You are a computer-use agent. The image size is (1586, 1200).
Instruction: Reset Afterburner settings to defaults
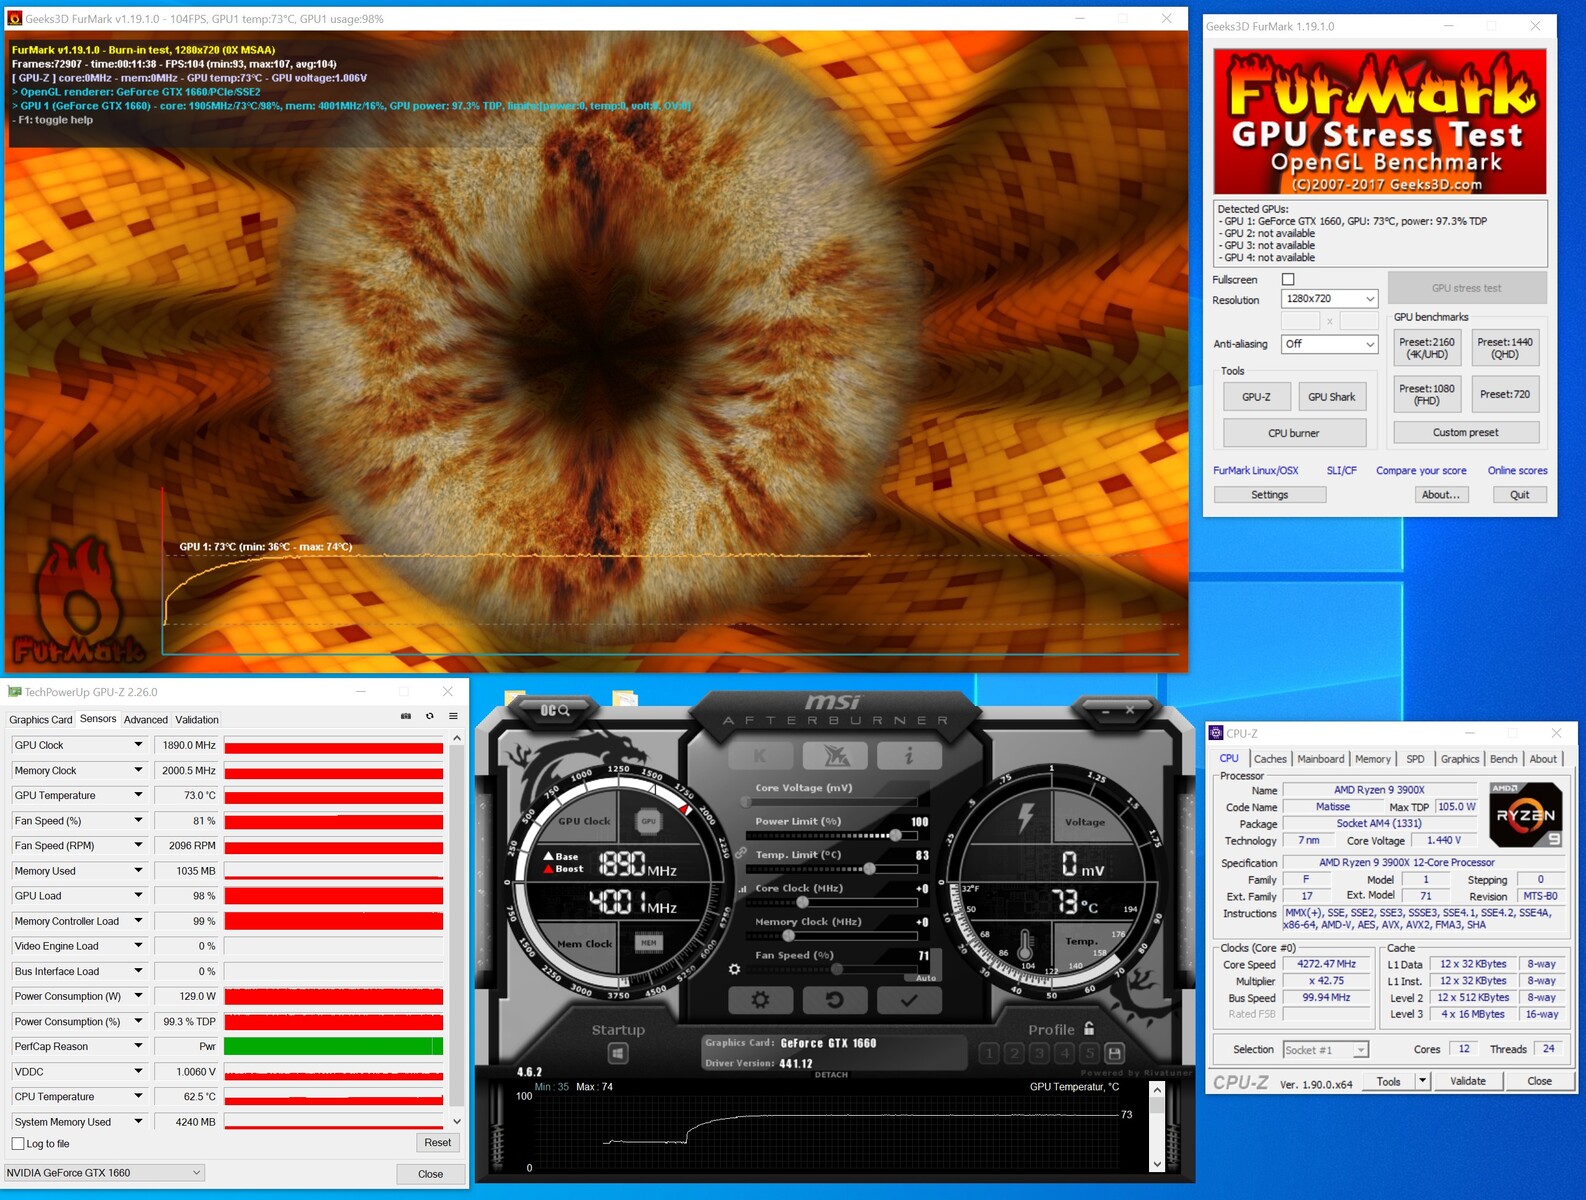pos(834,1000)
